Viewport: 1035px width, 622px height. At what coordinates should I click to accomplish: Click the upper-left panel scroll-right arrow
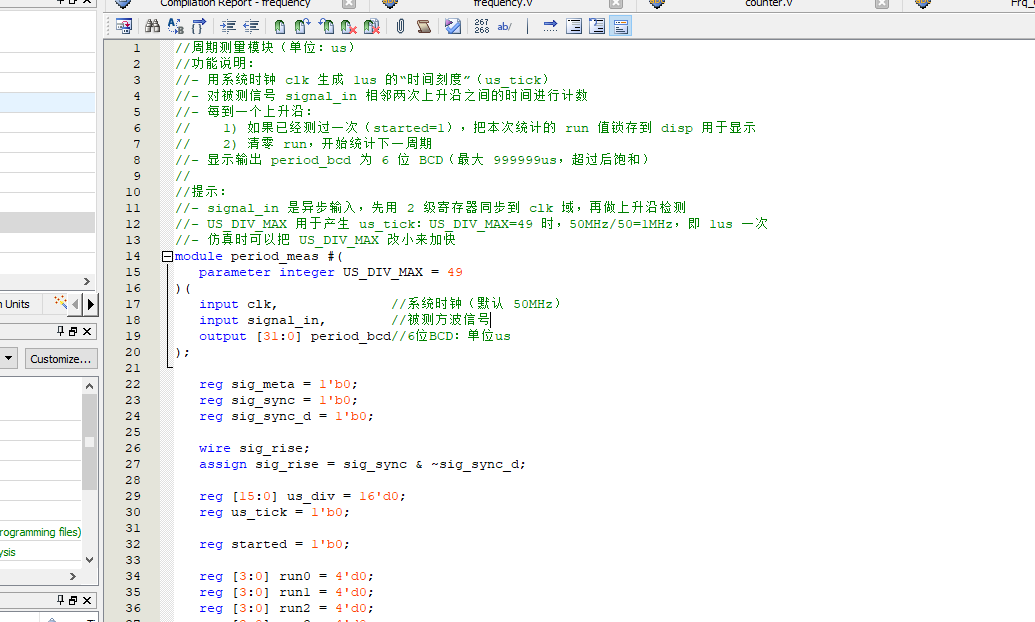click(x=86, y=281)
